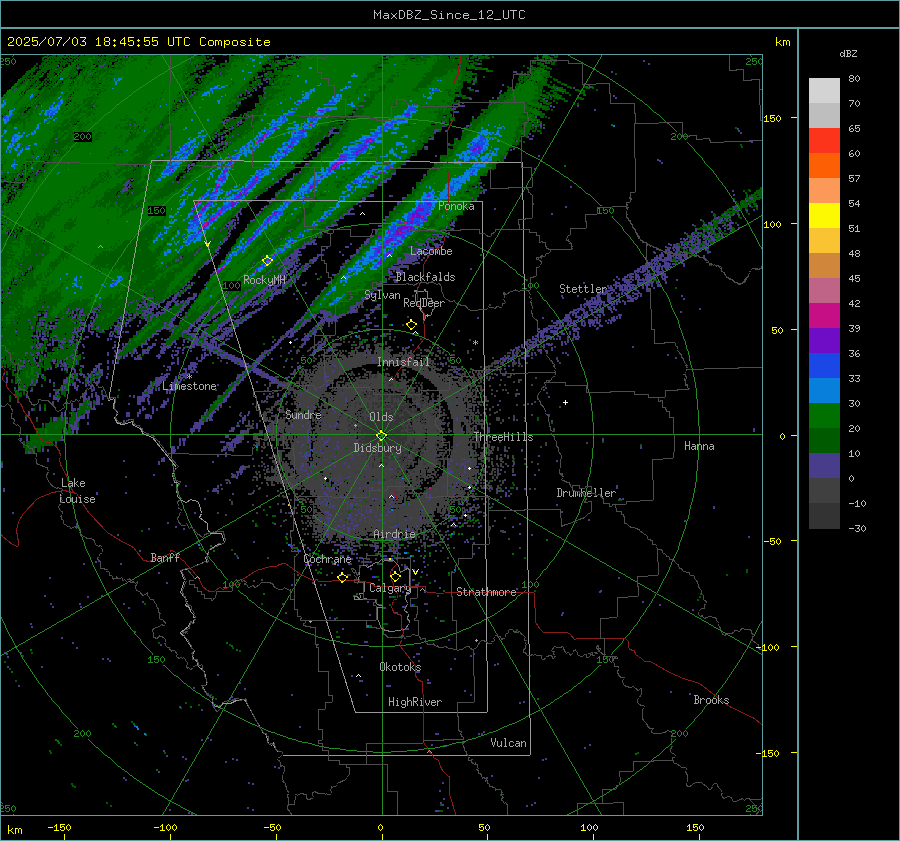Click the RedDeer city label
The height and width of the screenshot is (841, 900).
point(424,303)
